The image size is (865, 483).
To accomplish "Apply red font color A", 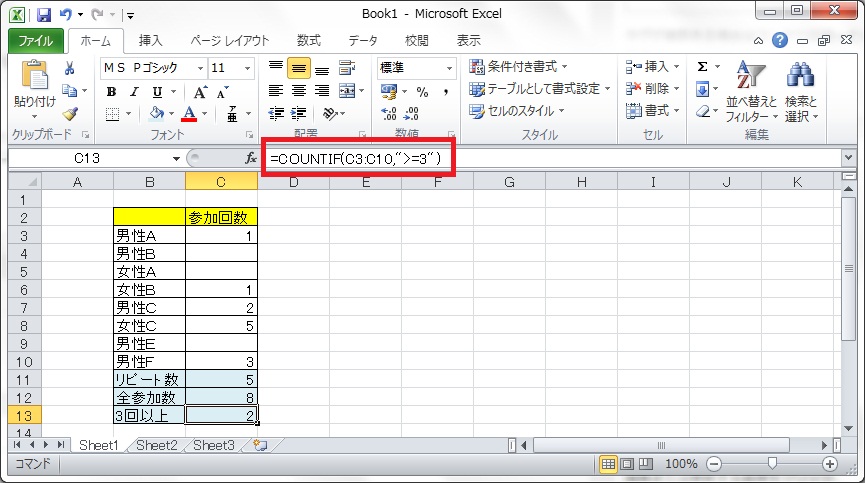I will click(189, 114).
